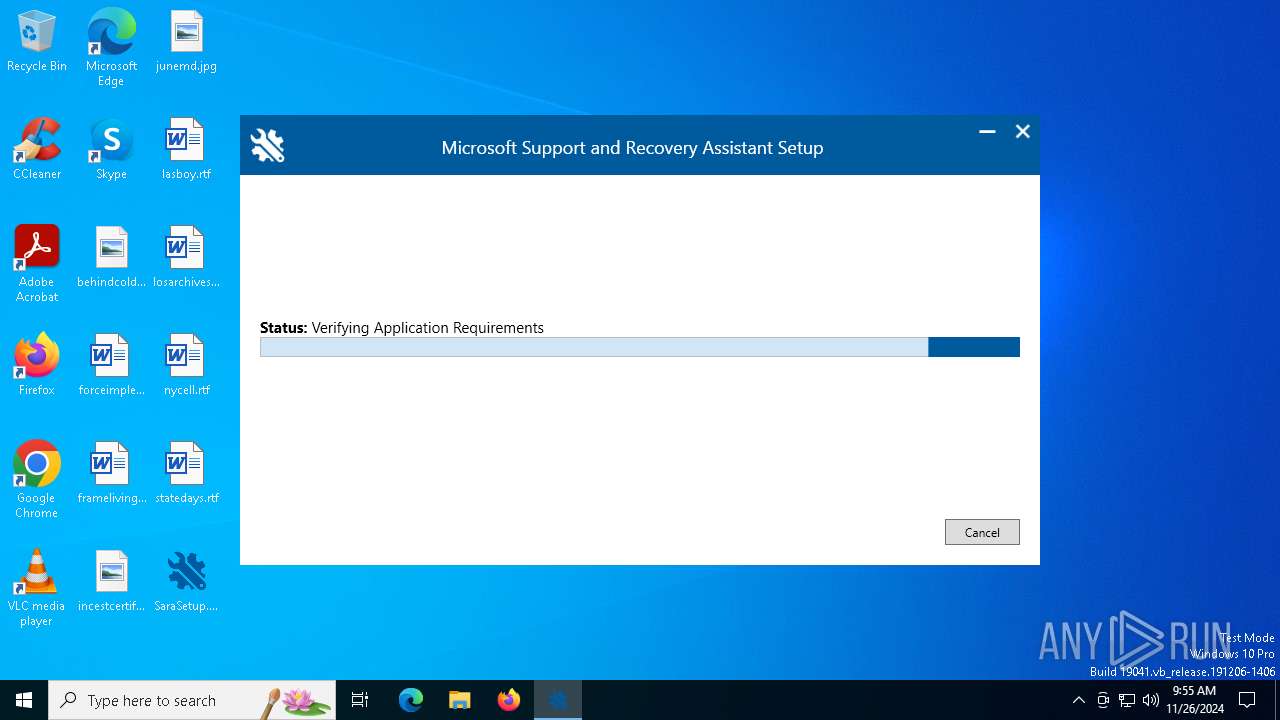Cancel the Support and Recovery Assistant setup
The width and height of the screenshot is (1280, 720).
(982, 532)
